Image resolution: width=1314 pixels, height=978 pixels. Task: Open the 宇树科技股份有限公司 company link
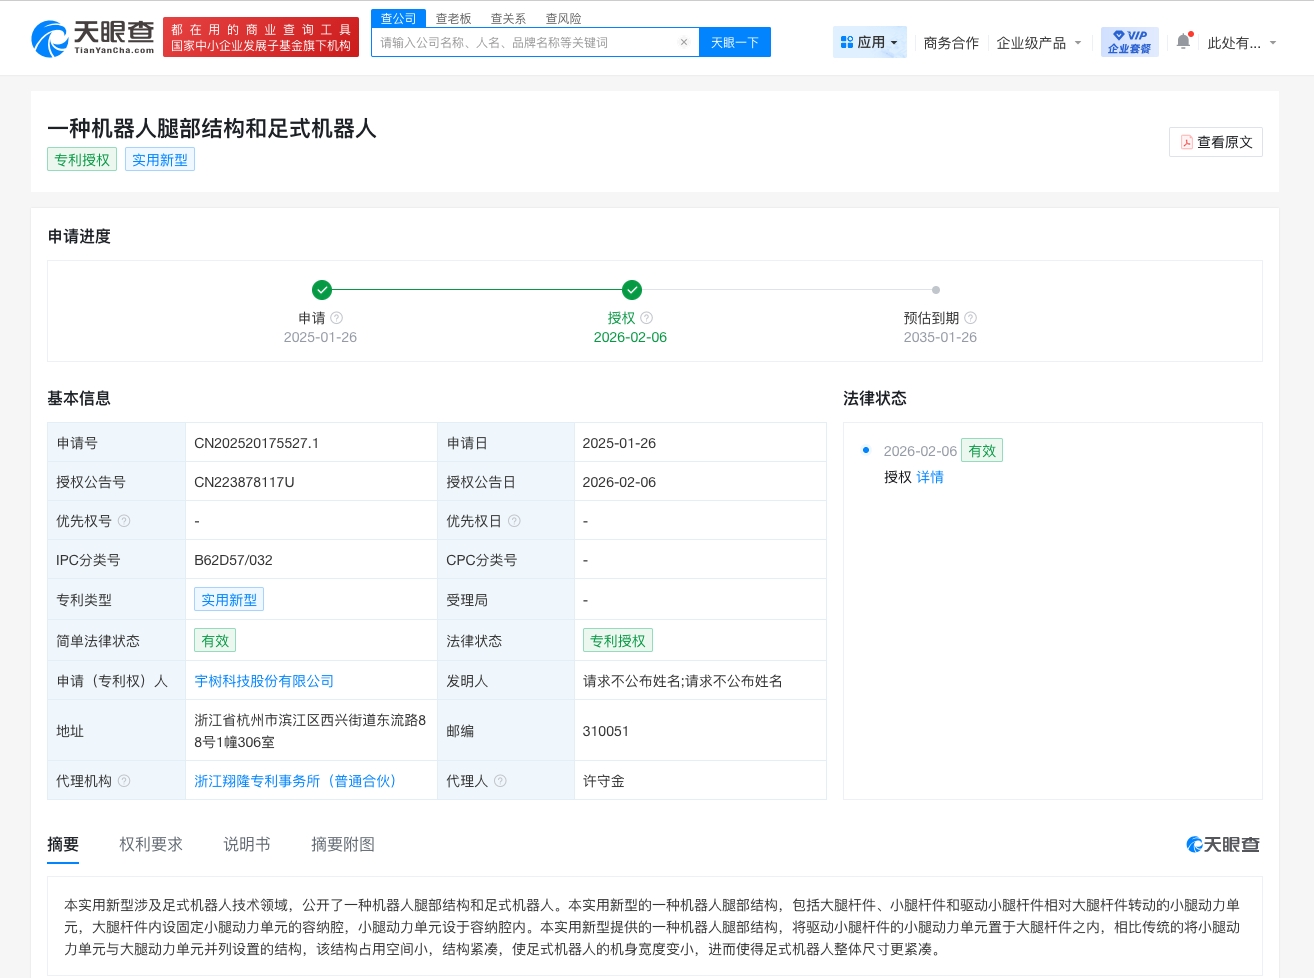point(264,681)
